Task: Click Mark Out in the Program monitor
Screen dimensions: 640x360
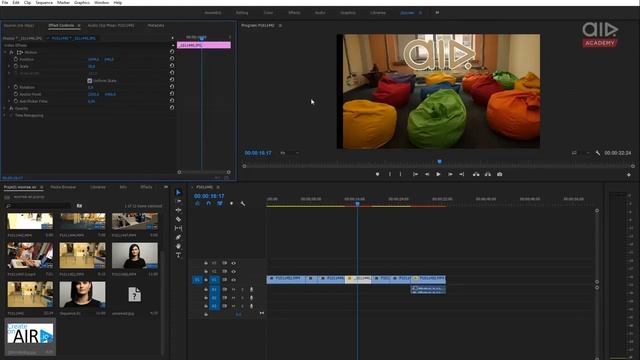Action: pos(400,174)
